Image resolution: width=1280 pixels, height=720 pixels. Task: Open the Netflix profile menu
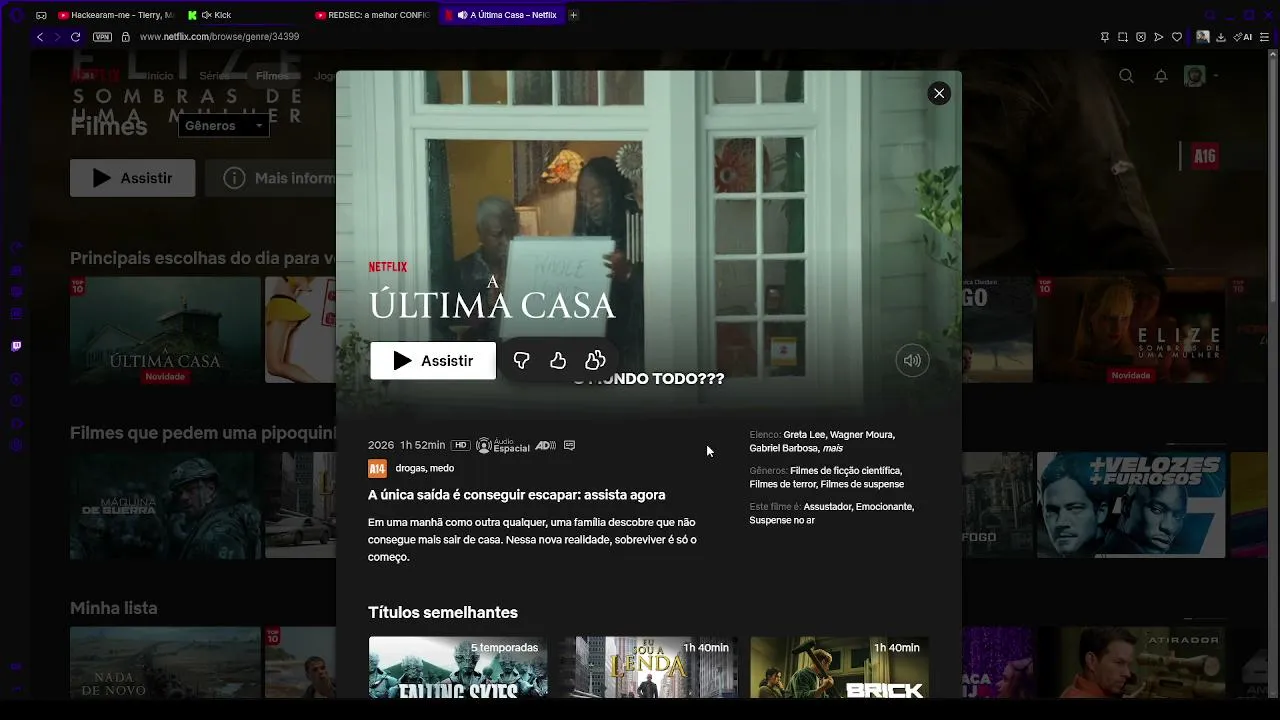point(1200,76)
